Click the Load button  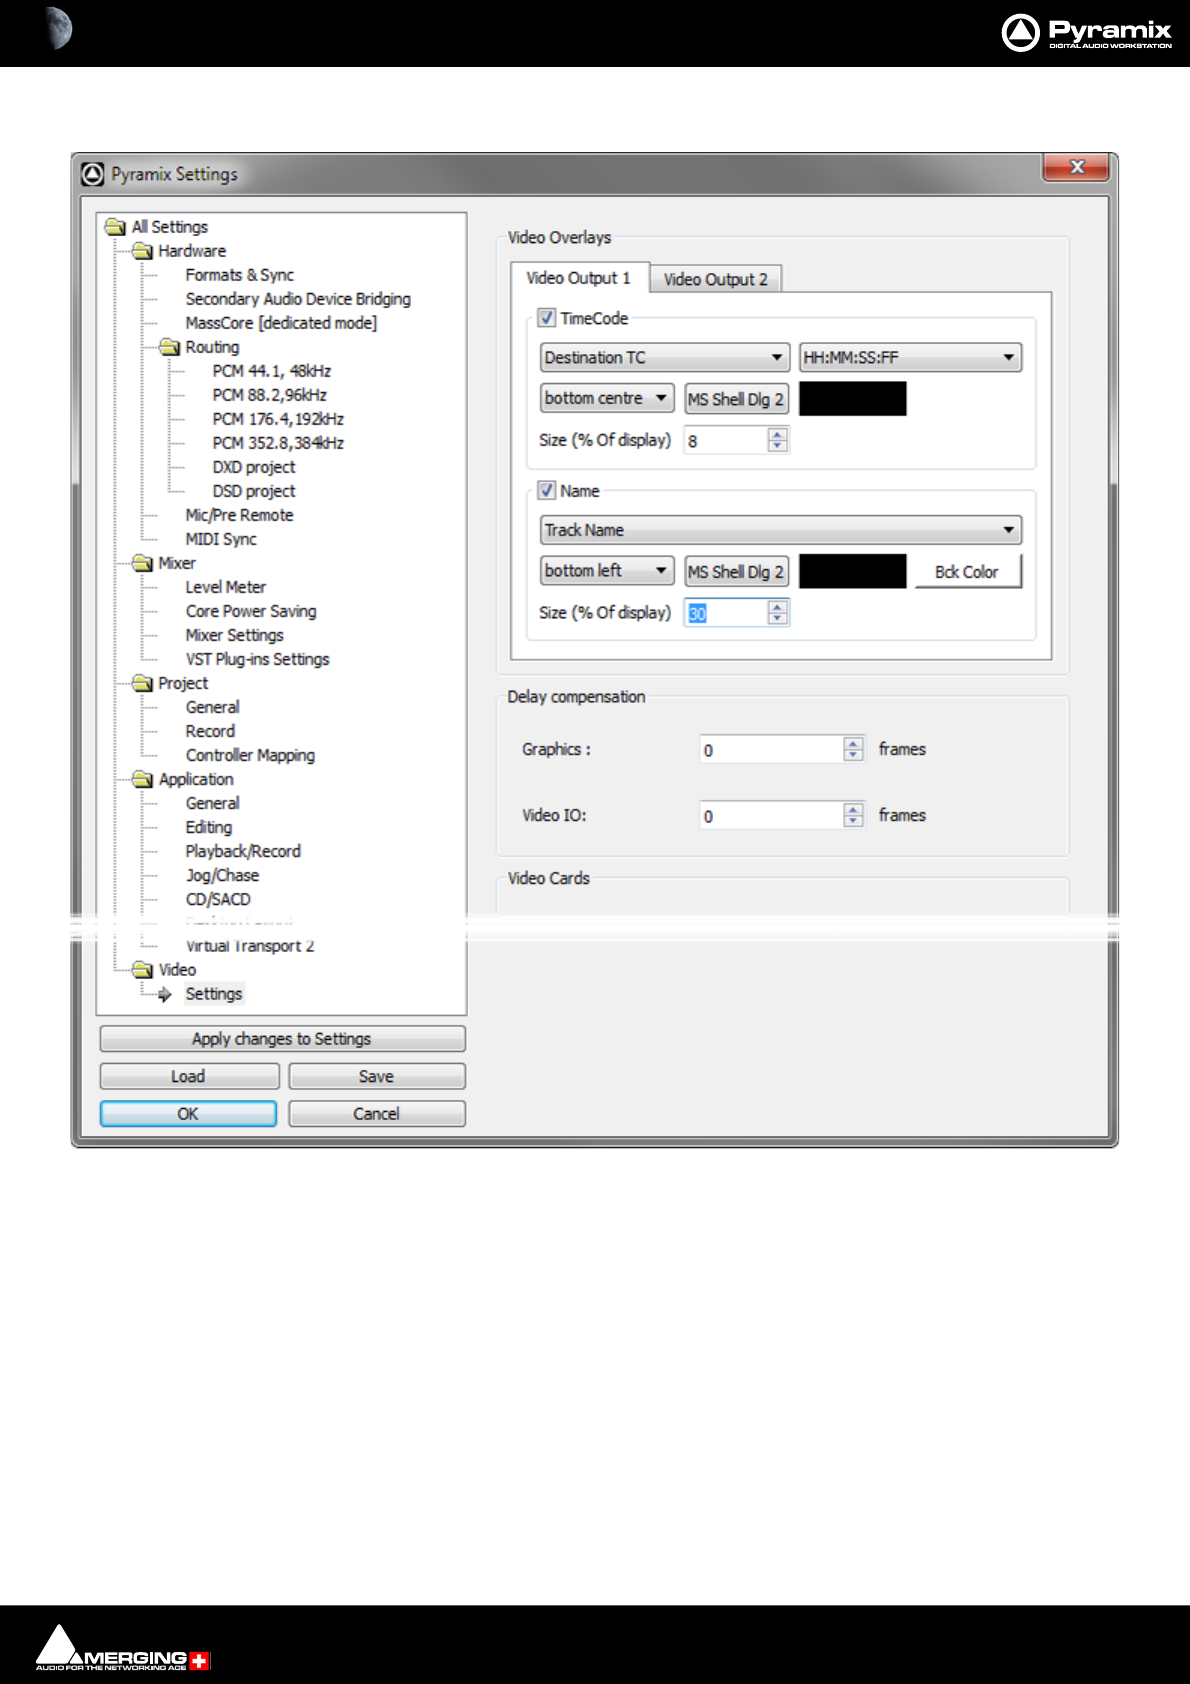pos(189,1076)
